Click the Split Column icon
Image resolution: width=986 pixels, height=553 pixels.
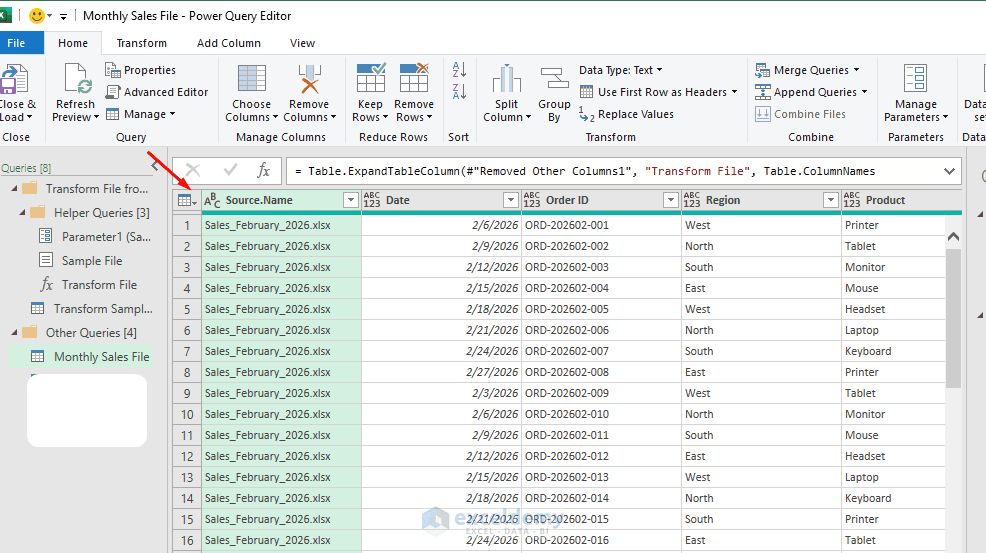click(x=506, y=79)
